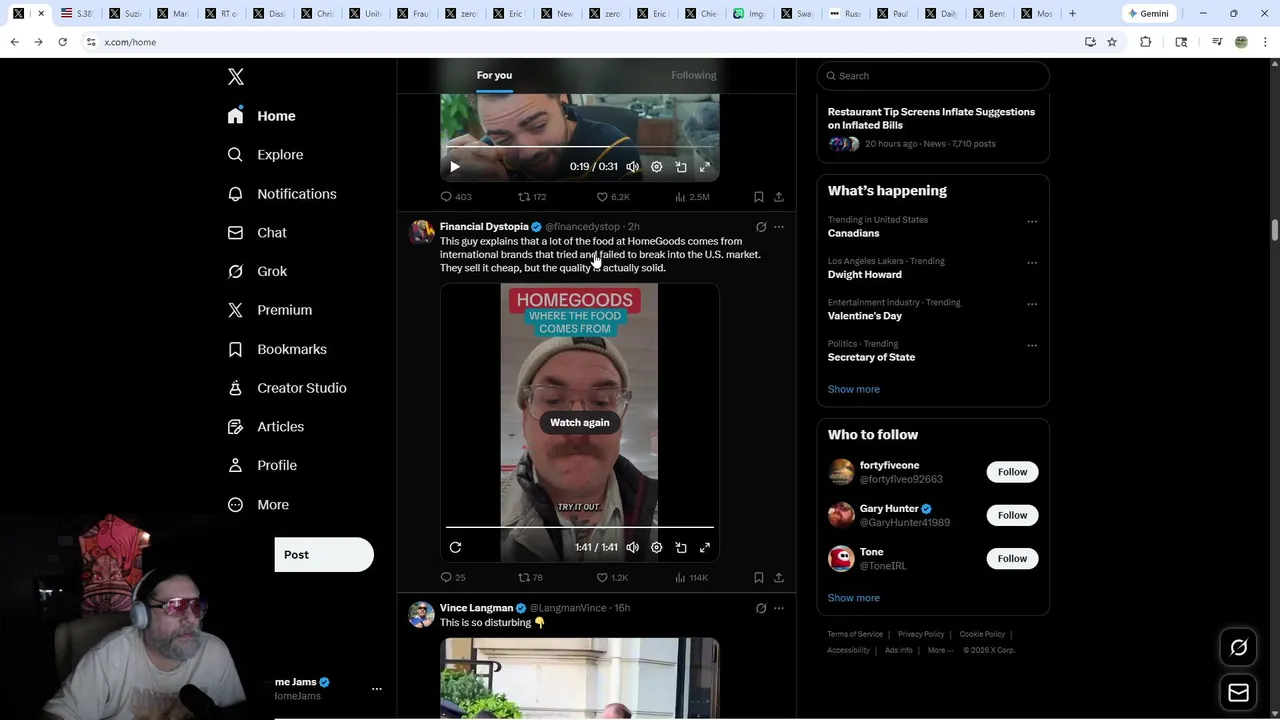
Task: Enter fullscreen on HomeGoods video
Action: 705,547
